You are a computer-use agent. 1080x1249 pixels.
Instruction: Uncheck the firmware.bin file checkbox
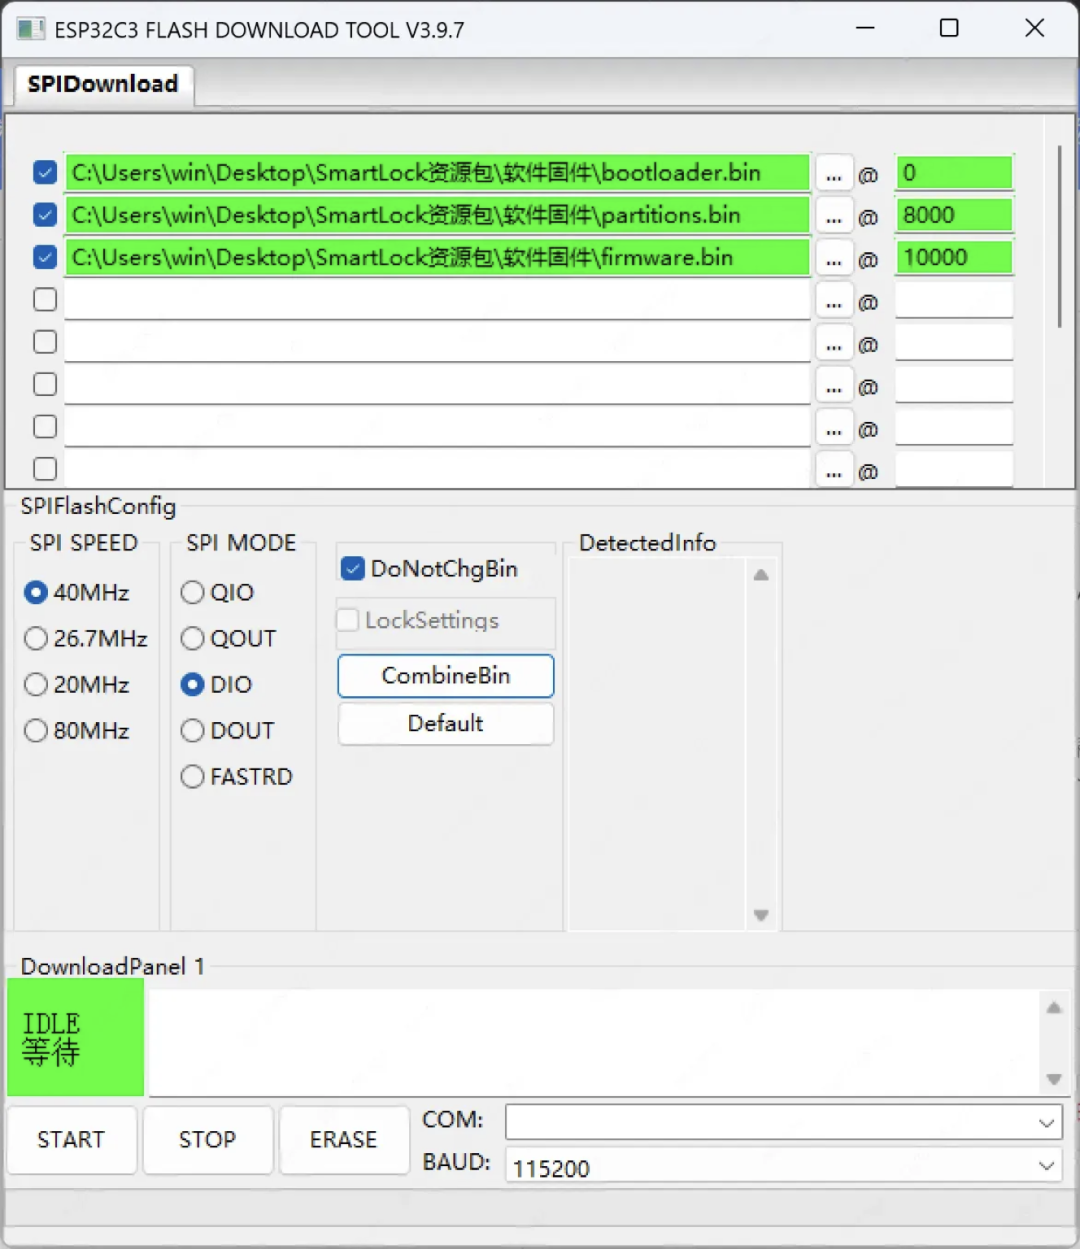(x=45, y=257)
